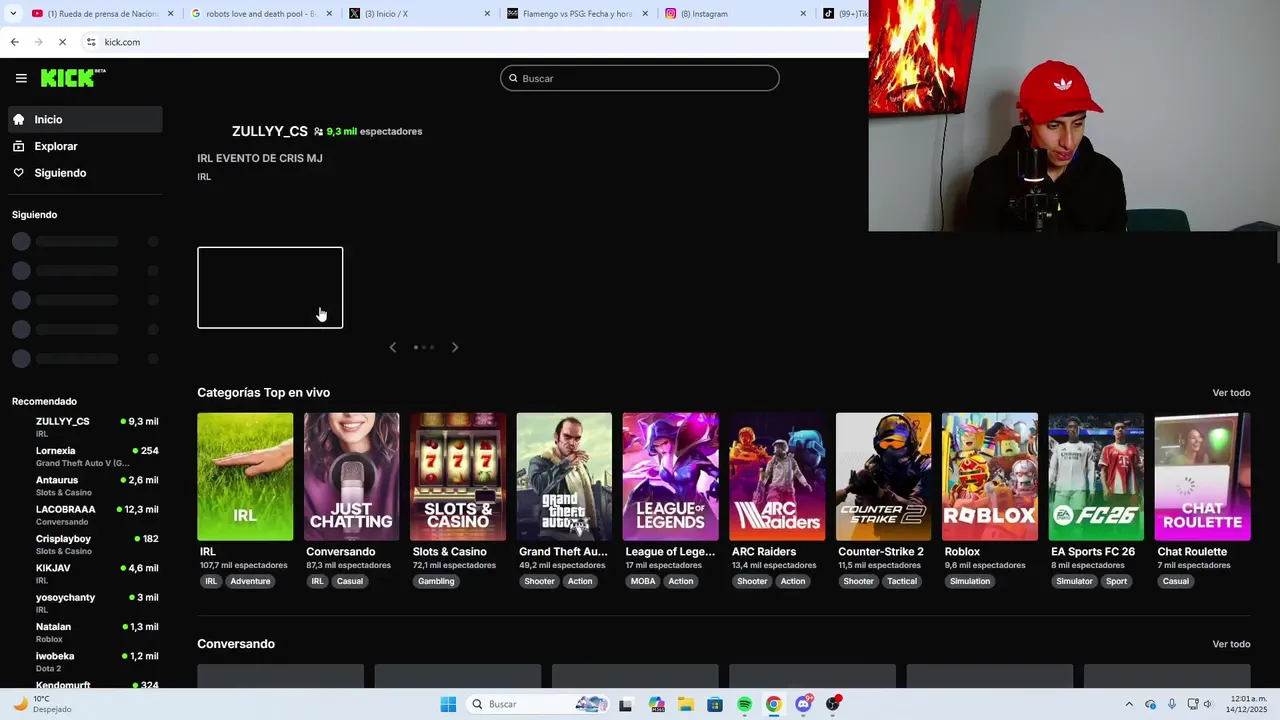
Task: Stop page loading with the X button
Action: pos(62,42)
